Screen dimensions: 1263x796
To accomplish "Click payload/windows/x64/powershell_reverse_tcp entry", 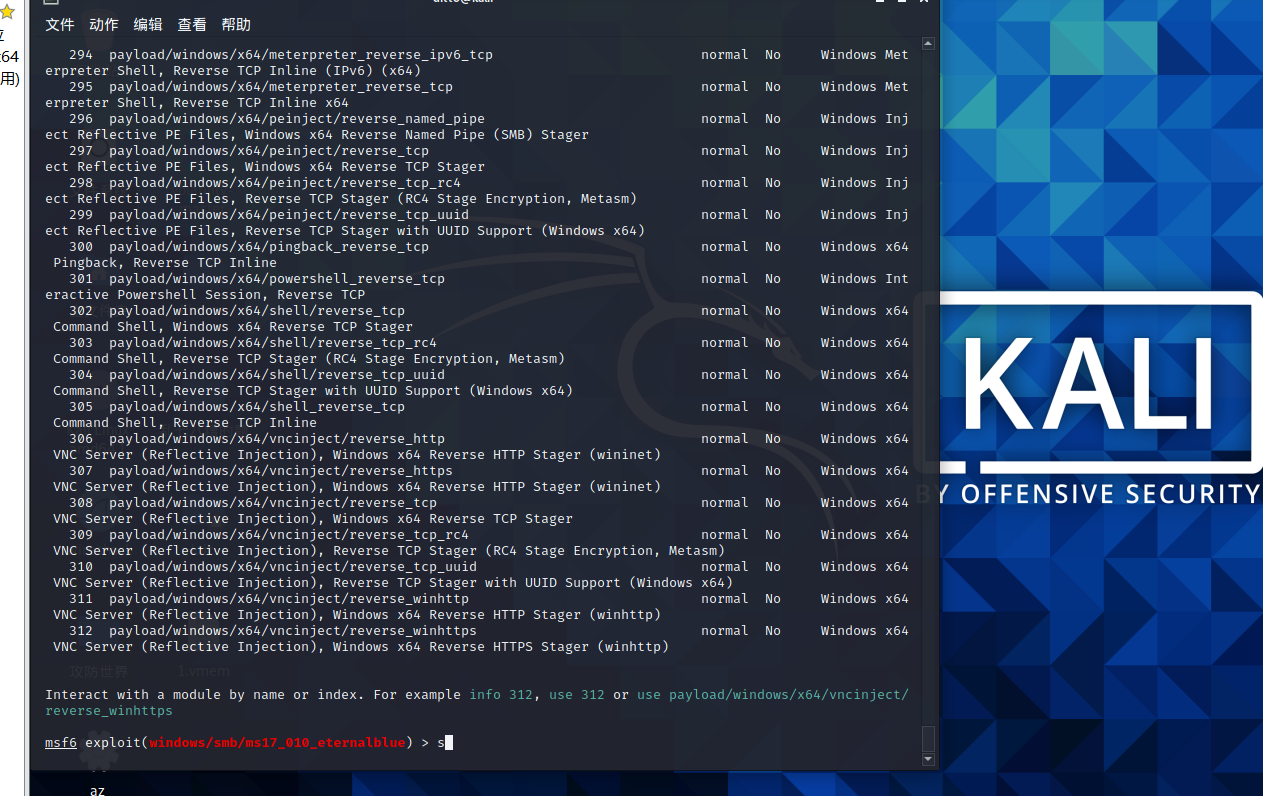I will coord(277,279).
